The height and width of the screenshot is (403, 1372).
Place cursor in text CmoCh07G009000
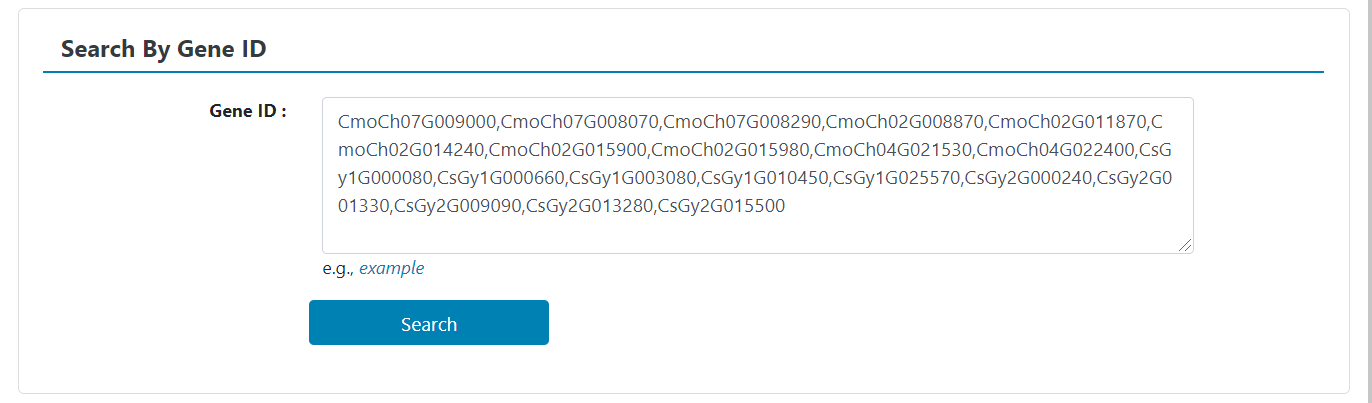pos(417,122)
